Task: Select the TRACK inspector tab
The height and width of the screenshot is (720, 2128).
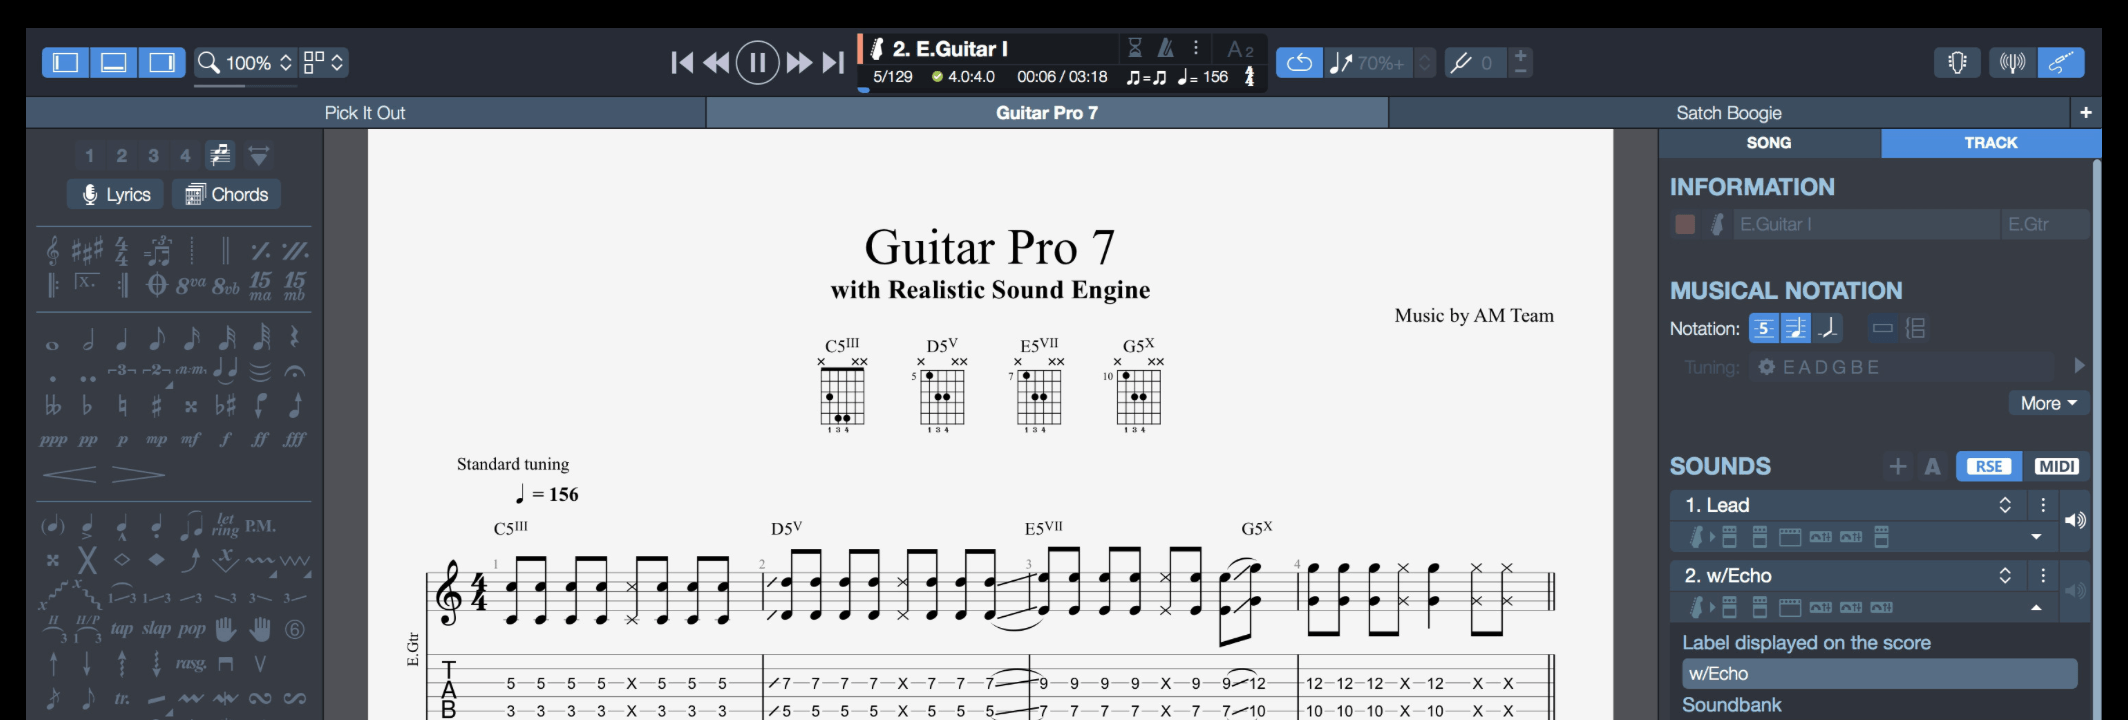Action: tap(1991, 143)
